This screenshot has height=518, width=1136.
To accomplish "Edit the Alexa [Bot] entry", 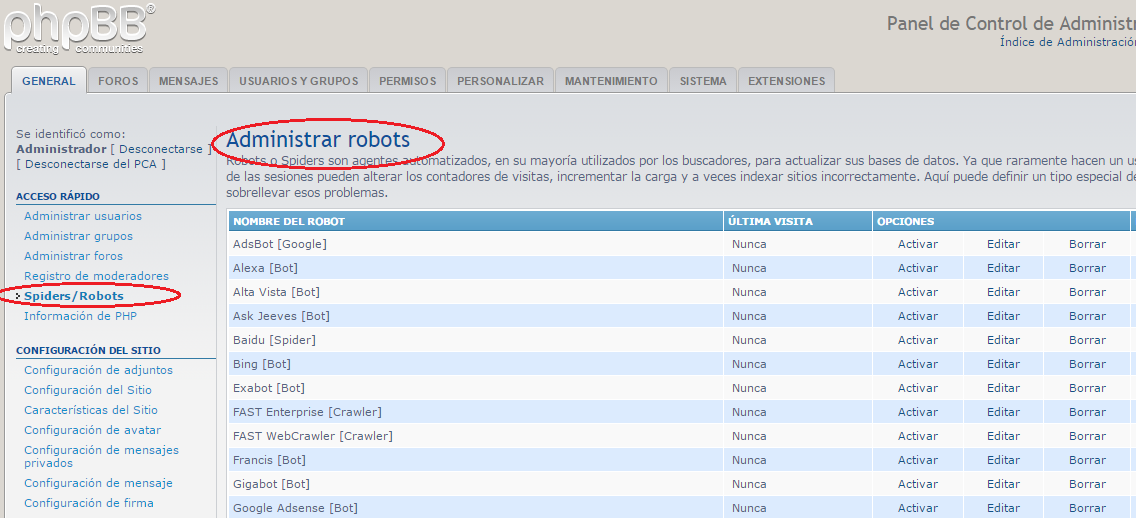I will pos(1003,268).
